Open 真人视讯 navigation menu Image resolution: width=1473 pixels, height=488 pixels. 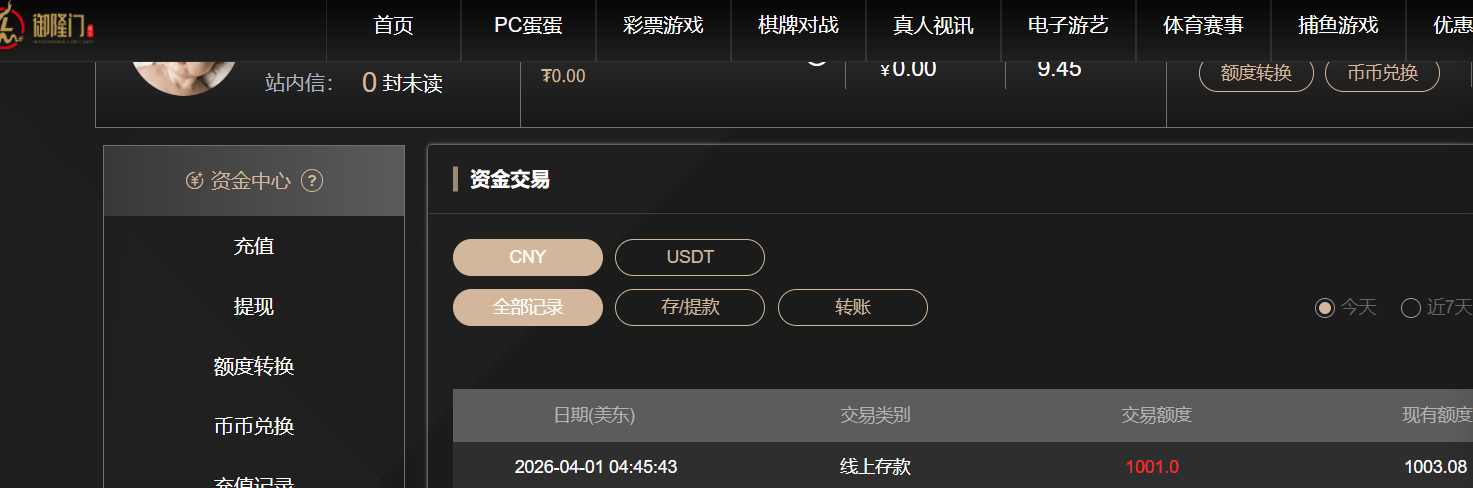pyautogui.click(x=933, y=26)
